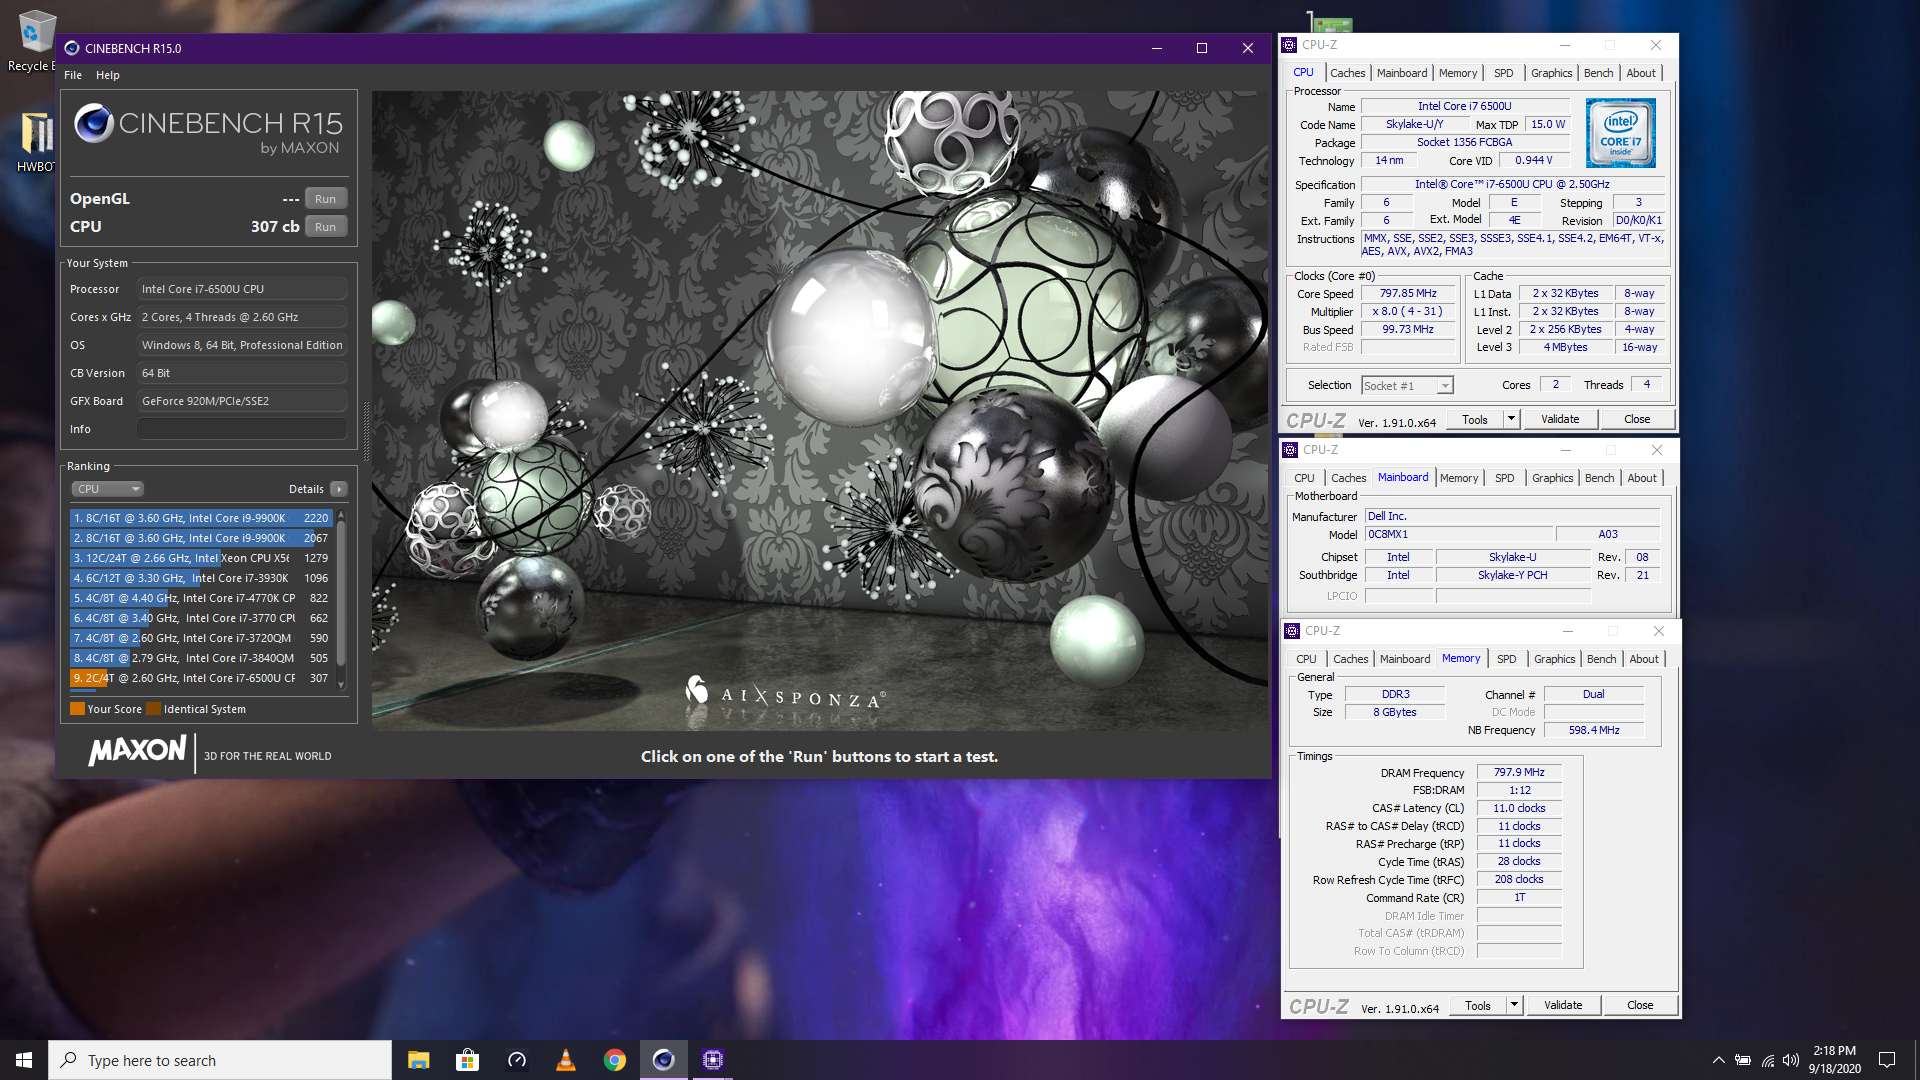Select the i7-6500U 307 ranking row
This screenshot has height=1080, width=1920.
pyautogui.click(x=201, y=678)
